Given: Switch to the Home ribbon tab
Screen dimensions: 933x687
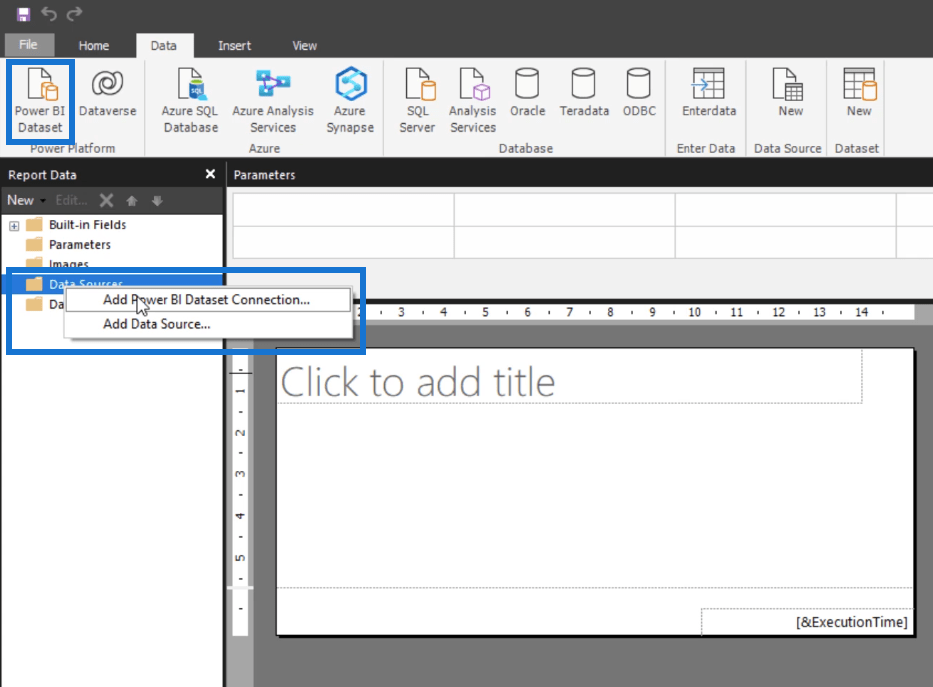Looking at the screenshot, I should pyautogui.click(x=93, y=45).
